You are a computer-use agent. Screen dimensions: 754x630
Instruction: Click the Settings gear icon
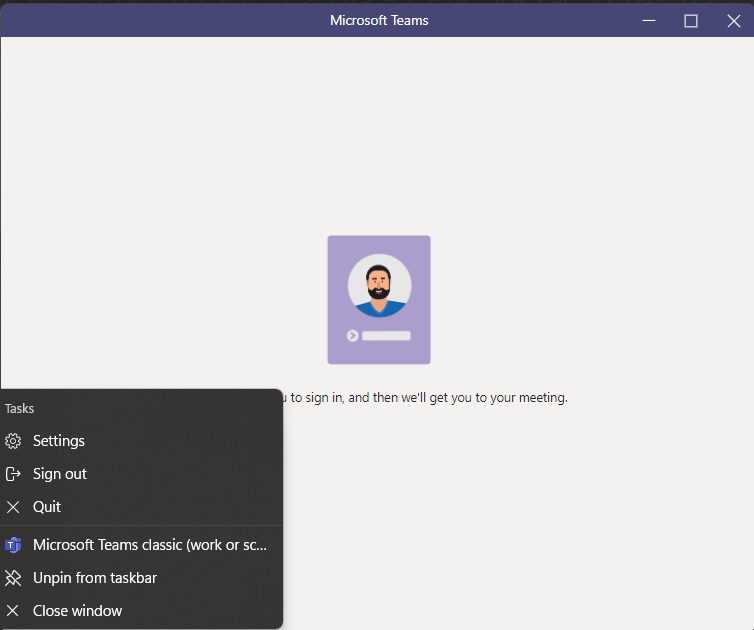pyautogui.click(x=13, y=441)
